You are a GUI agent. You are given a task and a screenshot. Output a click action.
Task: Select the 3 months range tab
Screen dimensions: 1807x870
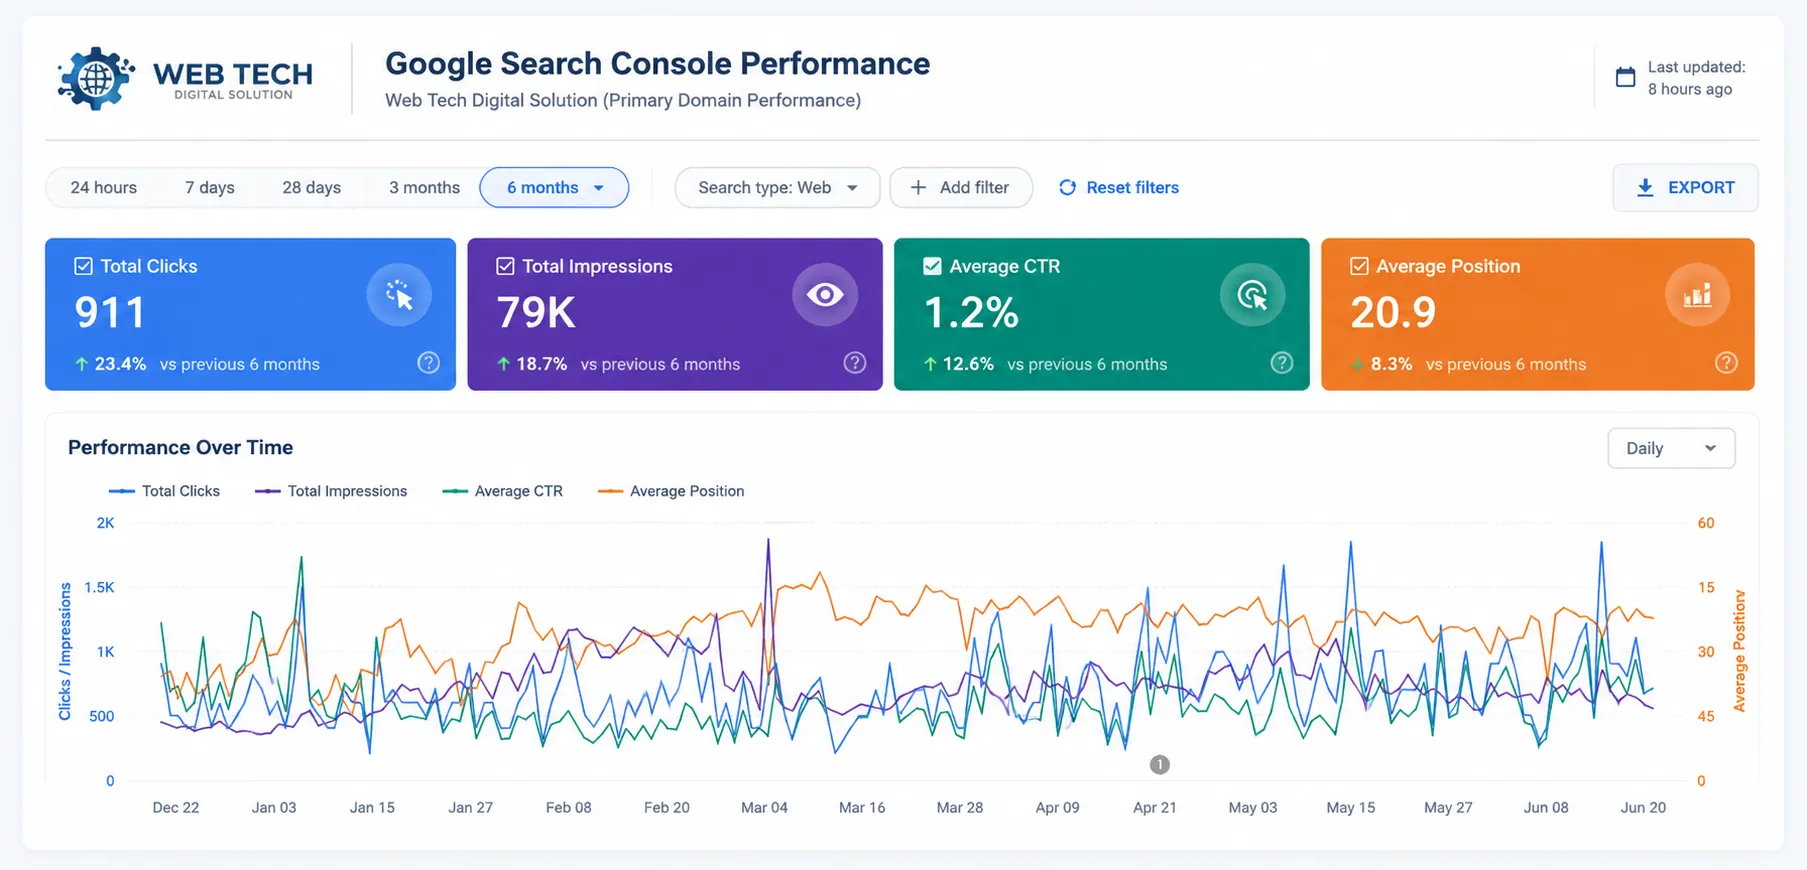point(425,187)
